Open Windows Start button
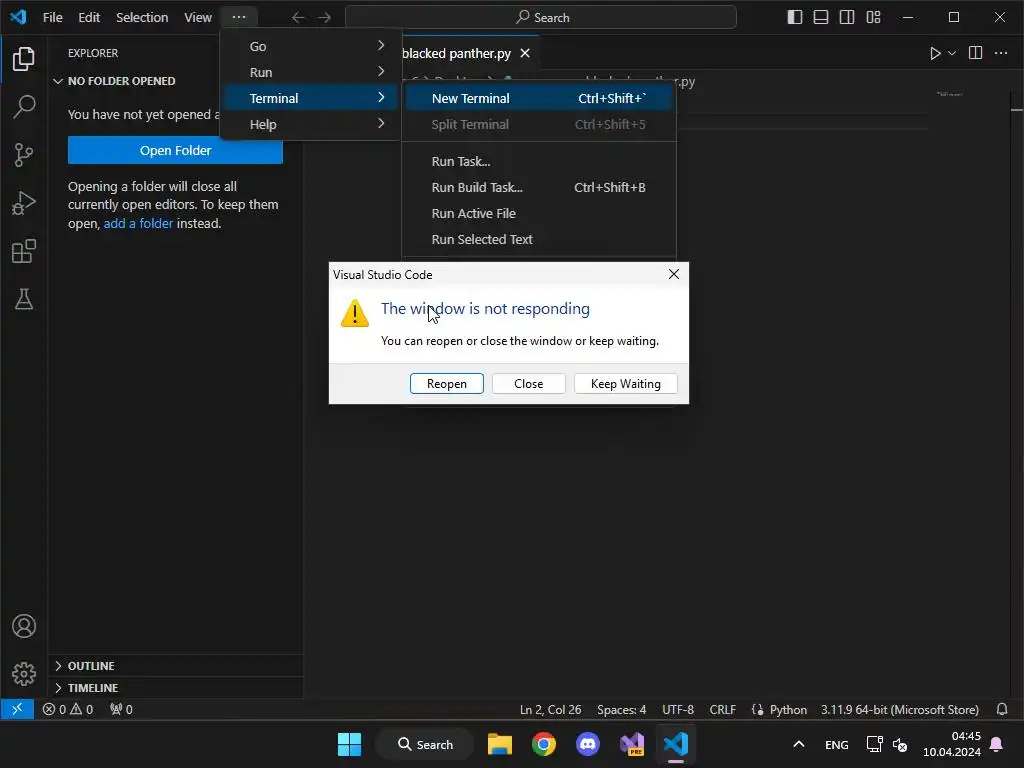1024x768 pixels. pos(349,744)
